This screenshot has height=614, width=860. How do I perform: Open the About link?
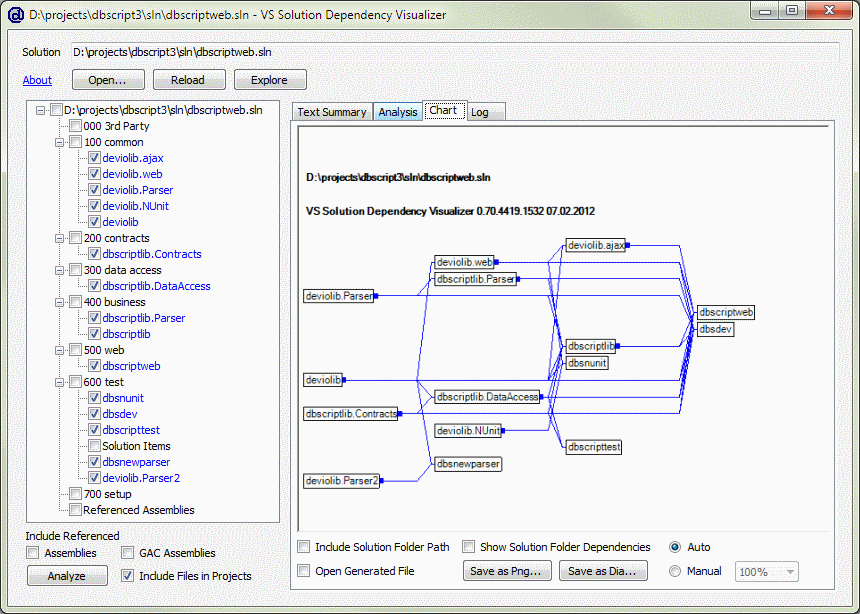pyautogui.click(x=37, y=80)
